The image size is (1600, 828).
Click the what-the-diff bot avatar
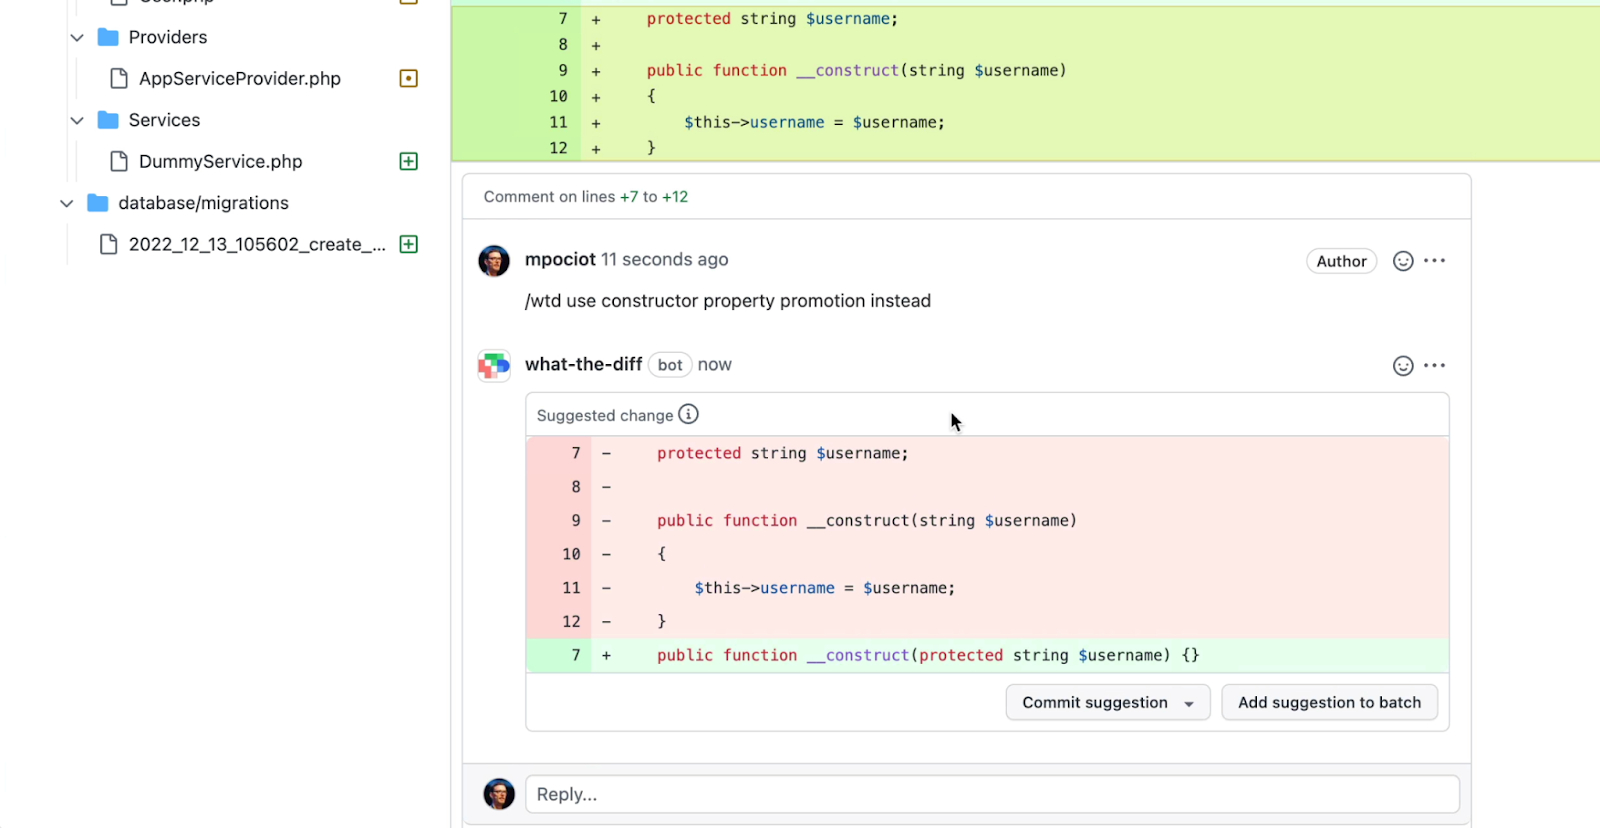(x=494, y=366)
